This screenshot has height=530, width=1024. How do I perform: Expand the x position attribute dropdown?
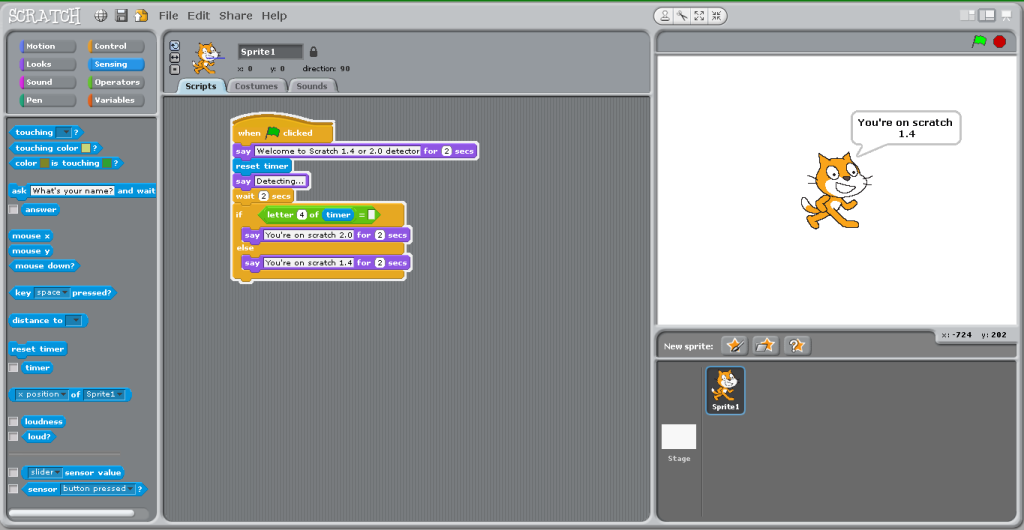(63, 395)
